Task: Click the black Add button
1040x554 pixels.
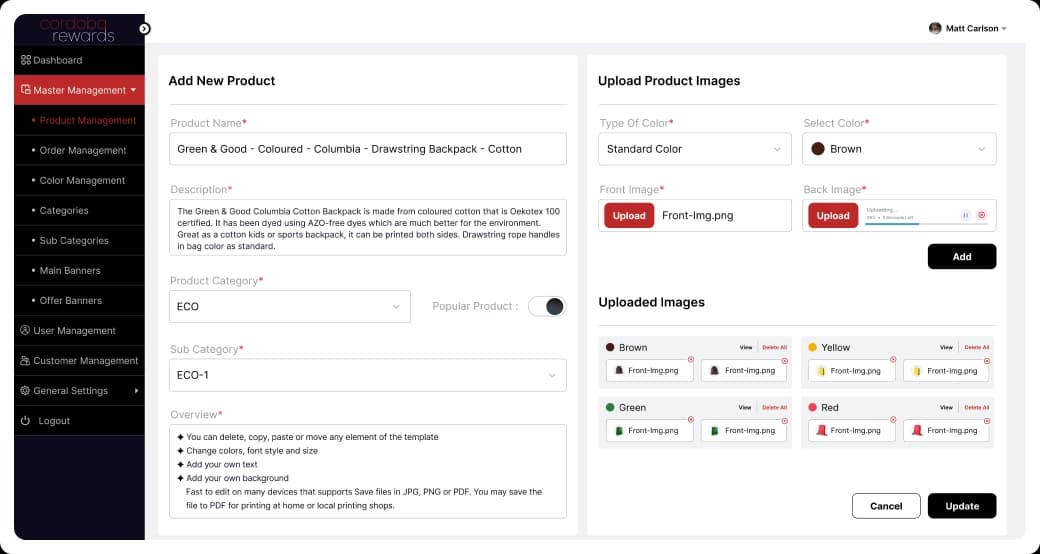Action: point(962,257)
